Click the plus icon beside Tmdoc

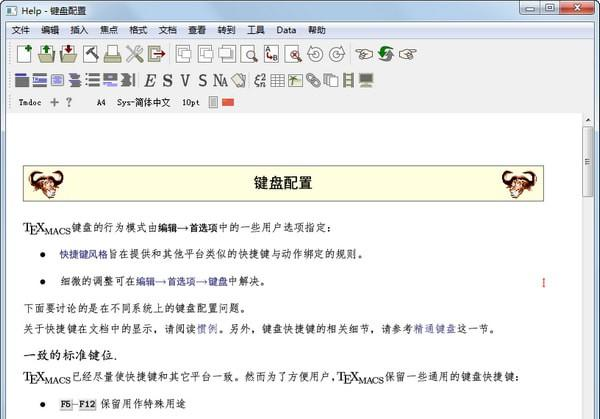point(54,102)
